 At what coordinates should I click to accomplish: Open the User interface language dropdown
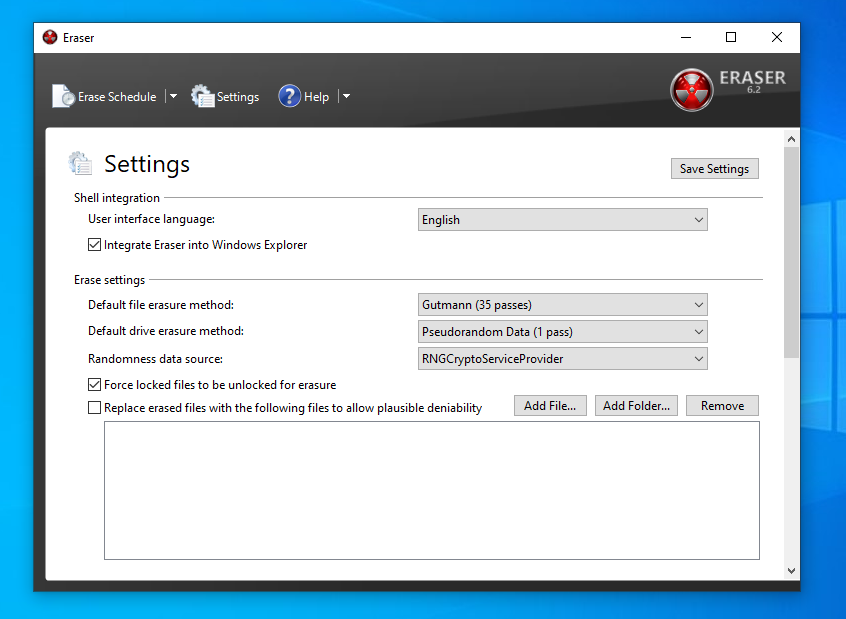(562, 220)
